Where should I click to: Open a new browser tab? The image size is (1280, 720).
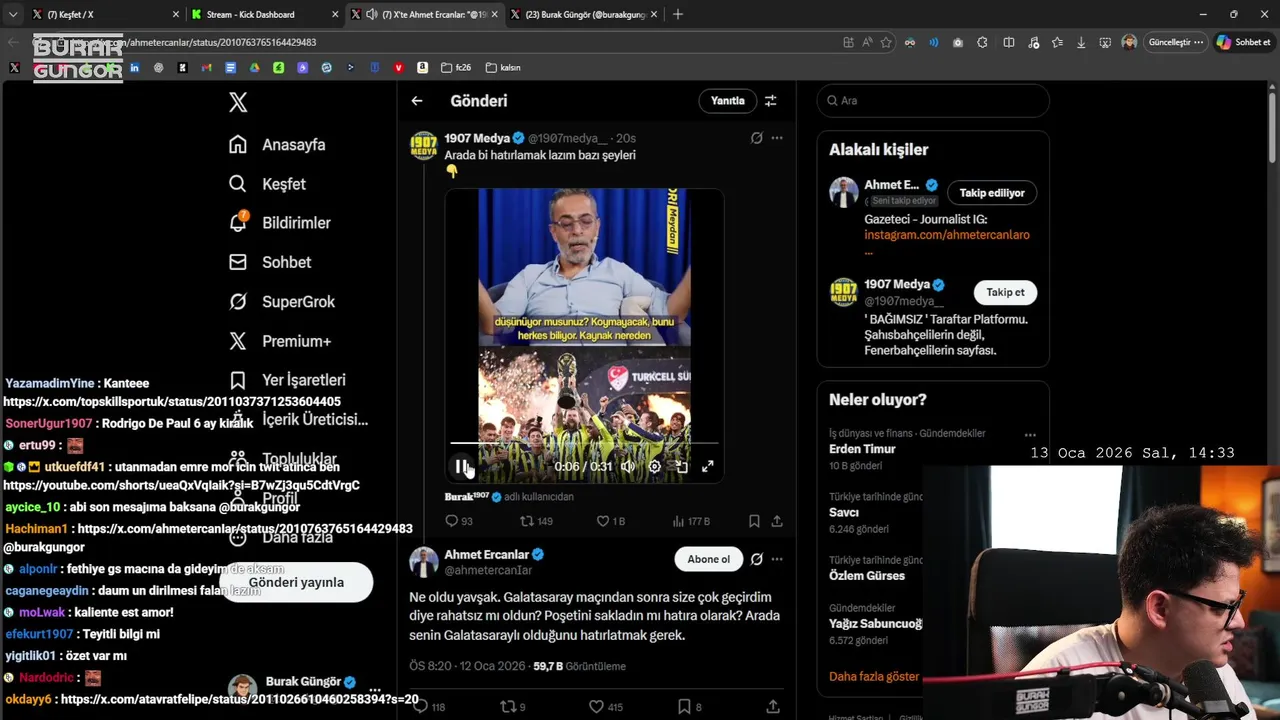pos(678,14)
